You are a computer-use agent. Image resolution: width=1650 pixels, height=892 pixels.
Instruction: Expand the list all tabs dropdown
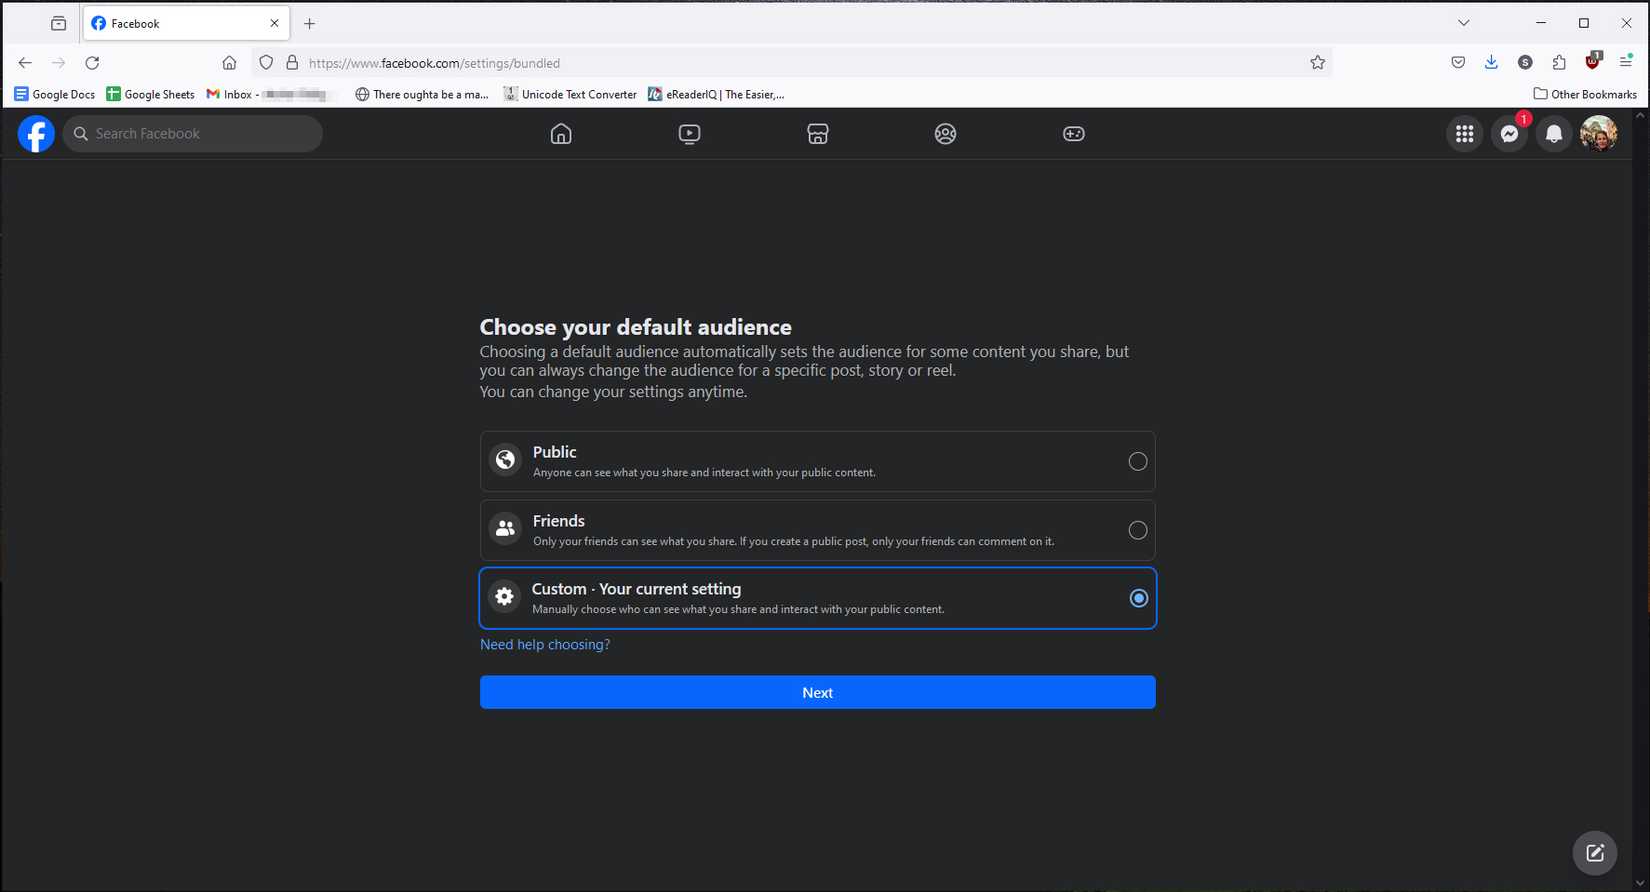click(1463, 23)
